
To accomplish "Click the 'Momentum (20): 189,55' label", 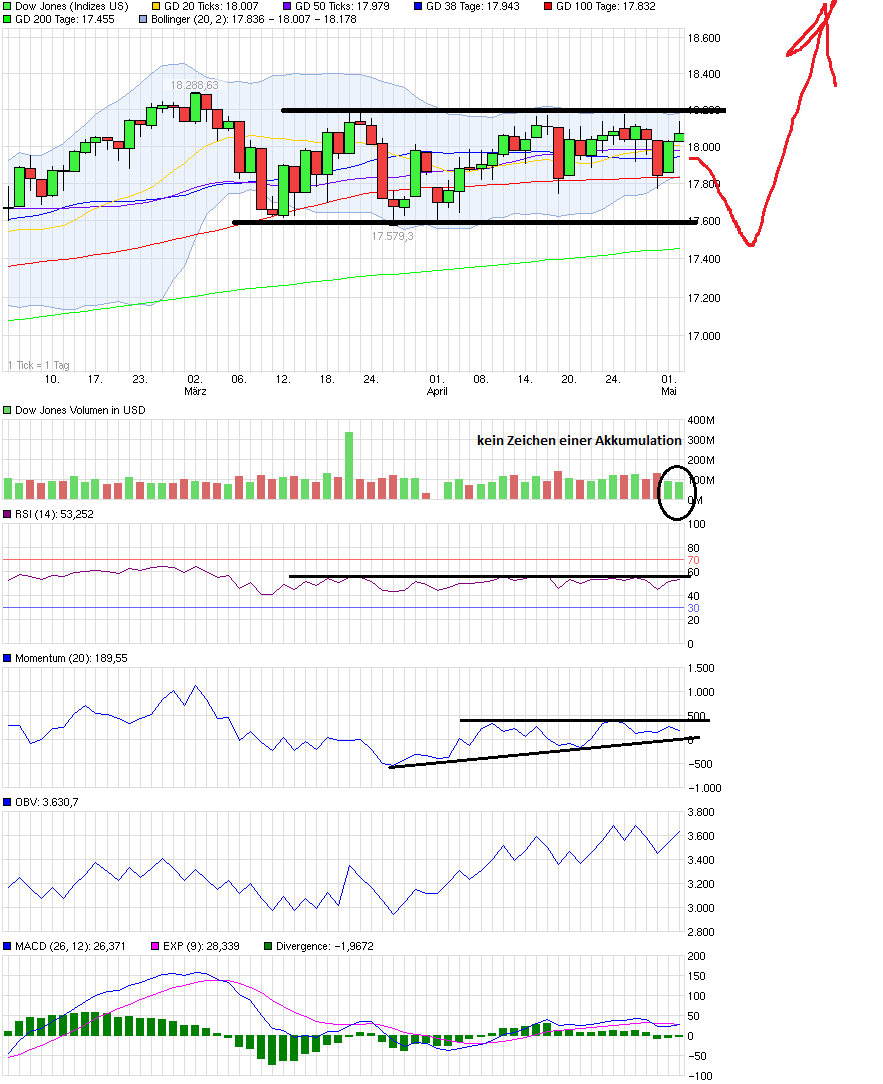I will coord(71,658).
